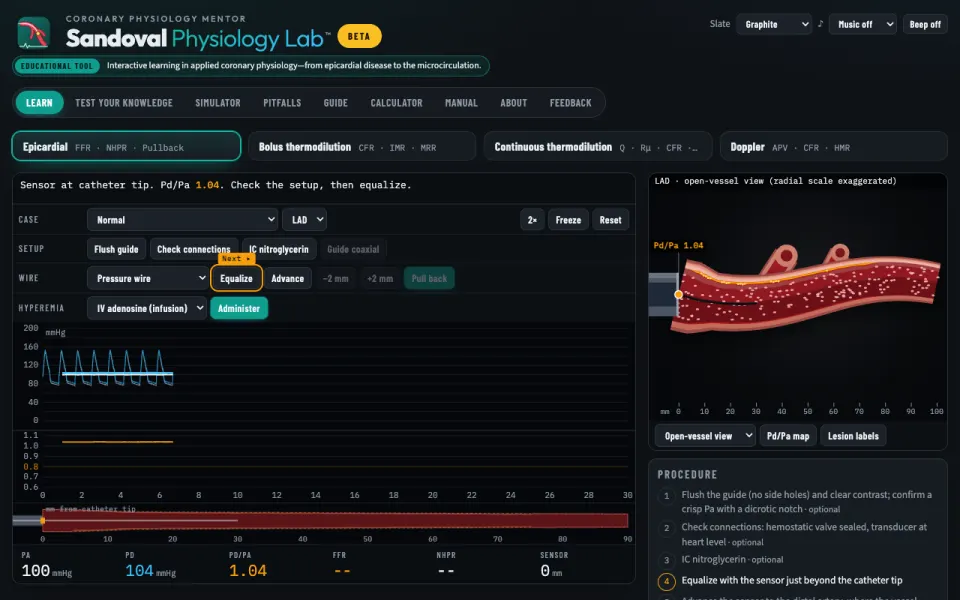960x600 pixels.
Task: Click the BETA badge
Action: tap(359, 36)
